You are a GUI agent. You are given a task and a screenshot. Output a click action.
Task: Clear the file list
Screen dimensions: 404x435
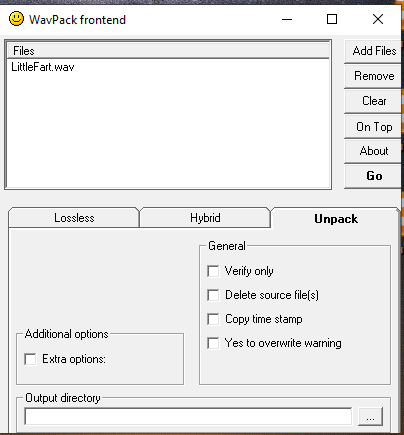pyautogui.click(x=374, y=101)
